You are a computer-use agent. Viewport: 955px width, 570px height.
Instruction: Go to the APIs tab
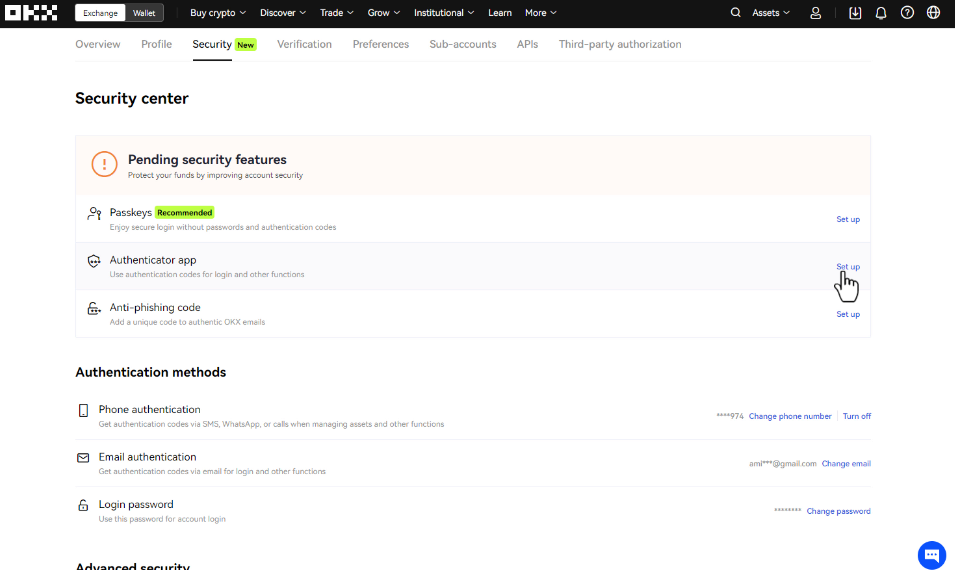click(x=527, y=44)
